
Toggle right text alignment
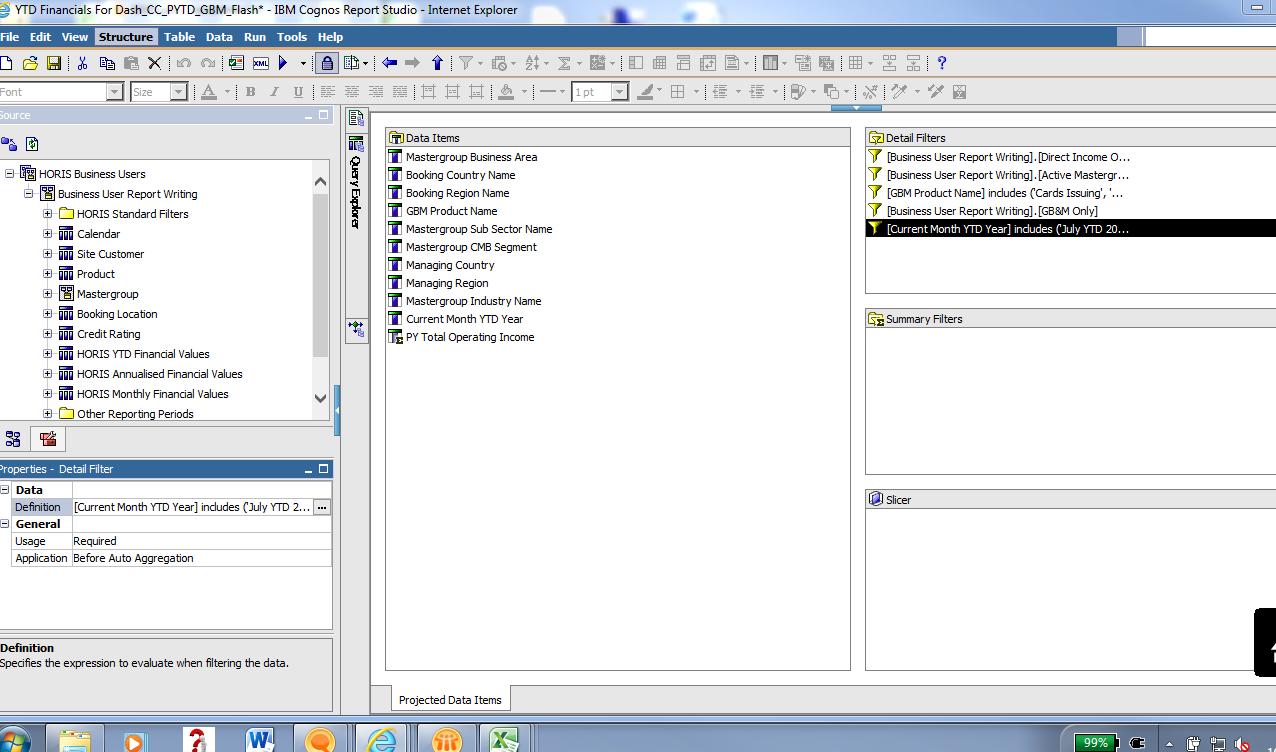376,92
